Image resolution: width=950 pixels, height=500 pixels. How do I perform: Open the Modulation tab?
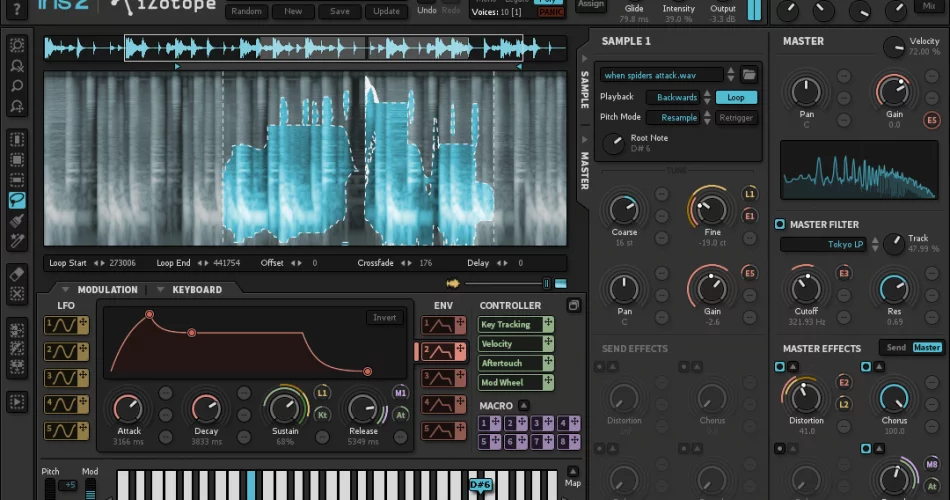point(107,290)
